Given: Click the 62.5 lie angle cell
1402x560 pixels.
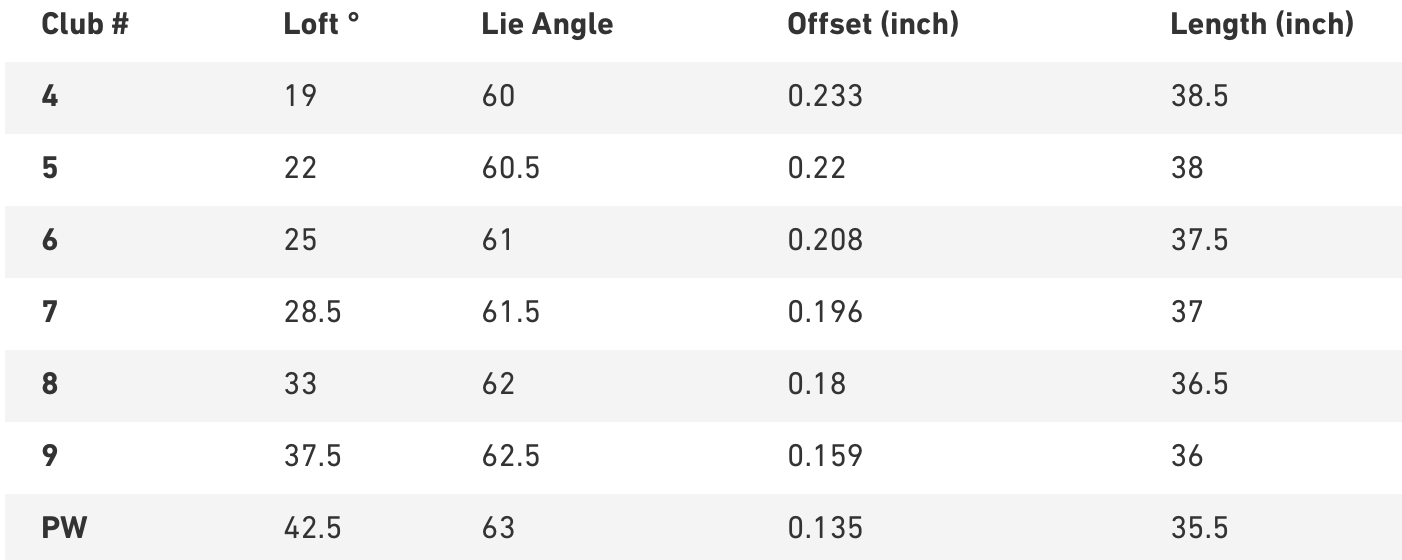Looking at the screenshot, I should [510, 456].
